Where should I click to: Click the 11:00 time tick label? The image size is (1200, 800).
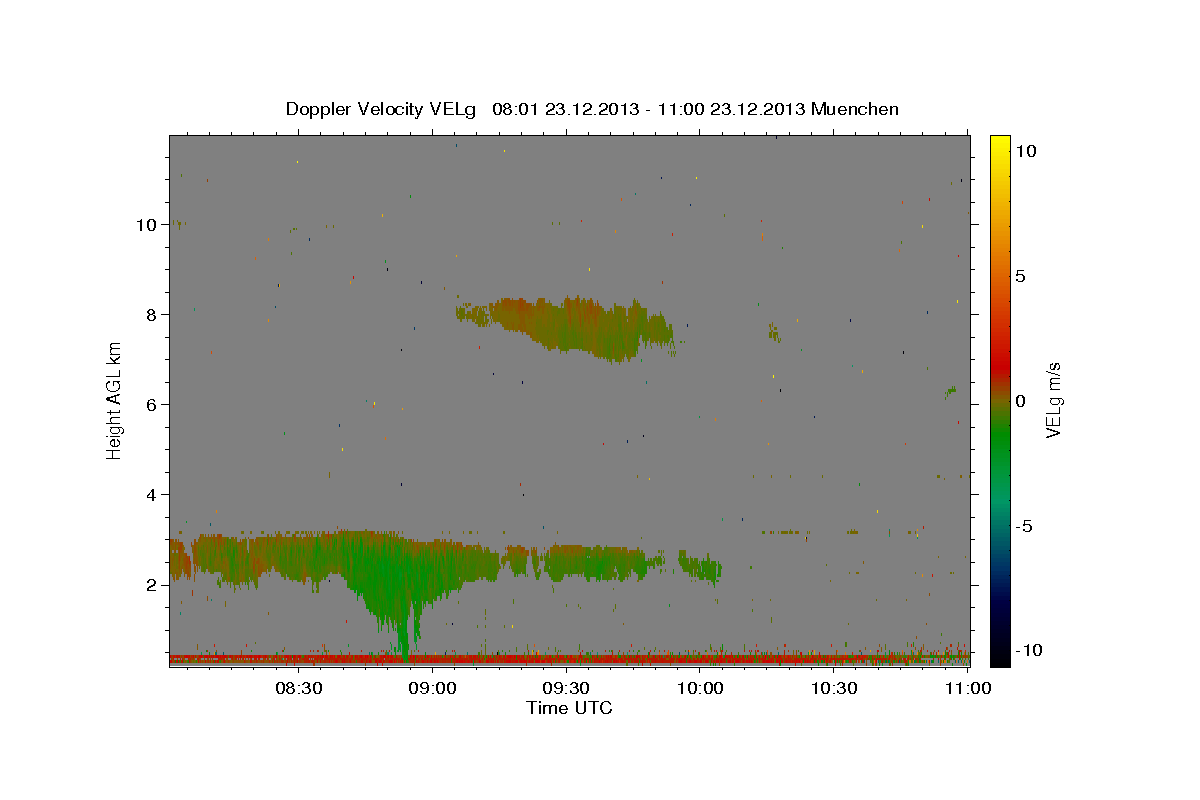point(968,689)
